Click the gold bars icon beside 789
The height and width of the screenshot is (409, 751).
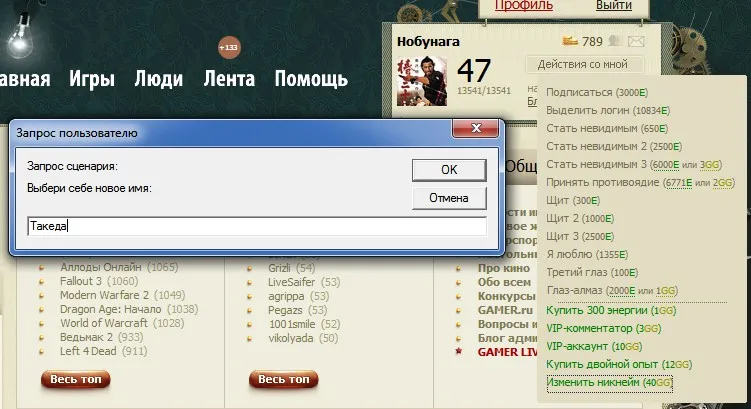coord(569,41)
